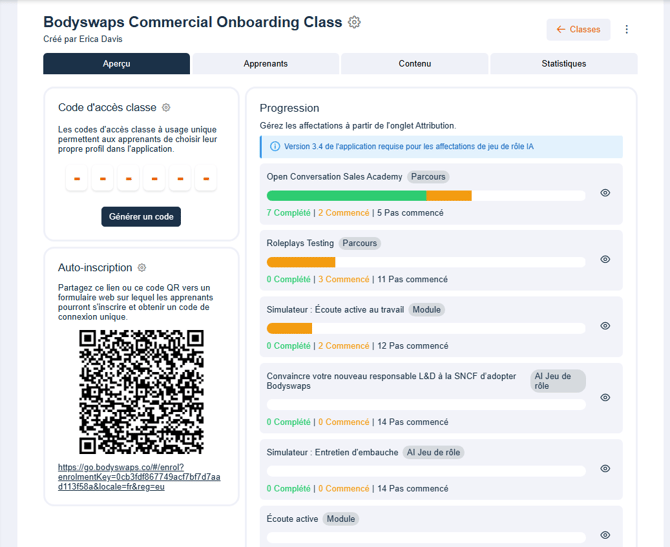Go to the Statistiques tab
Viewport: 670px width, 547px height.
point(563,64)
